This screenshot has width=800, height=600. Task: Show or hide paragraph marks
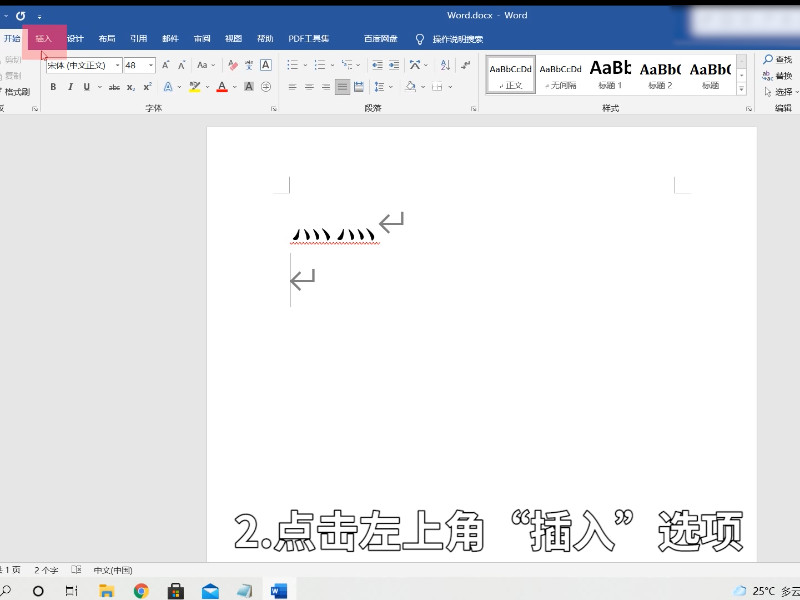pos(465,65)
